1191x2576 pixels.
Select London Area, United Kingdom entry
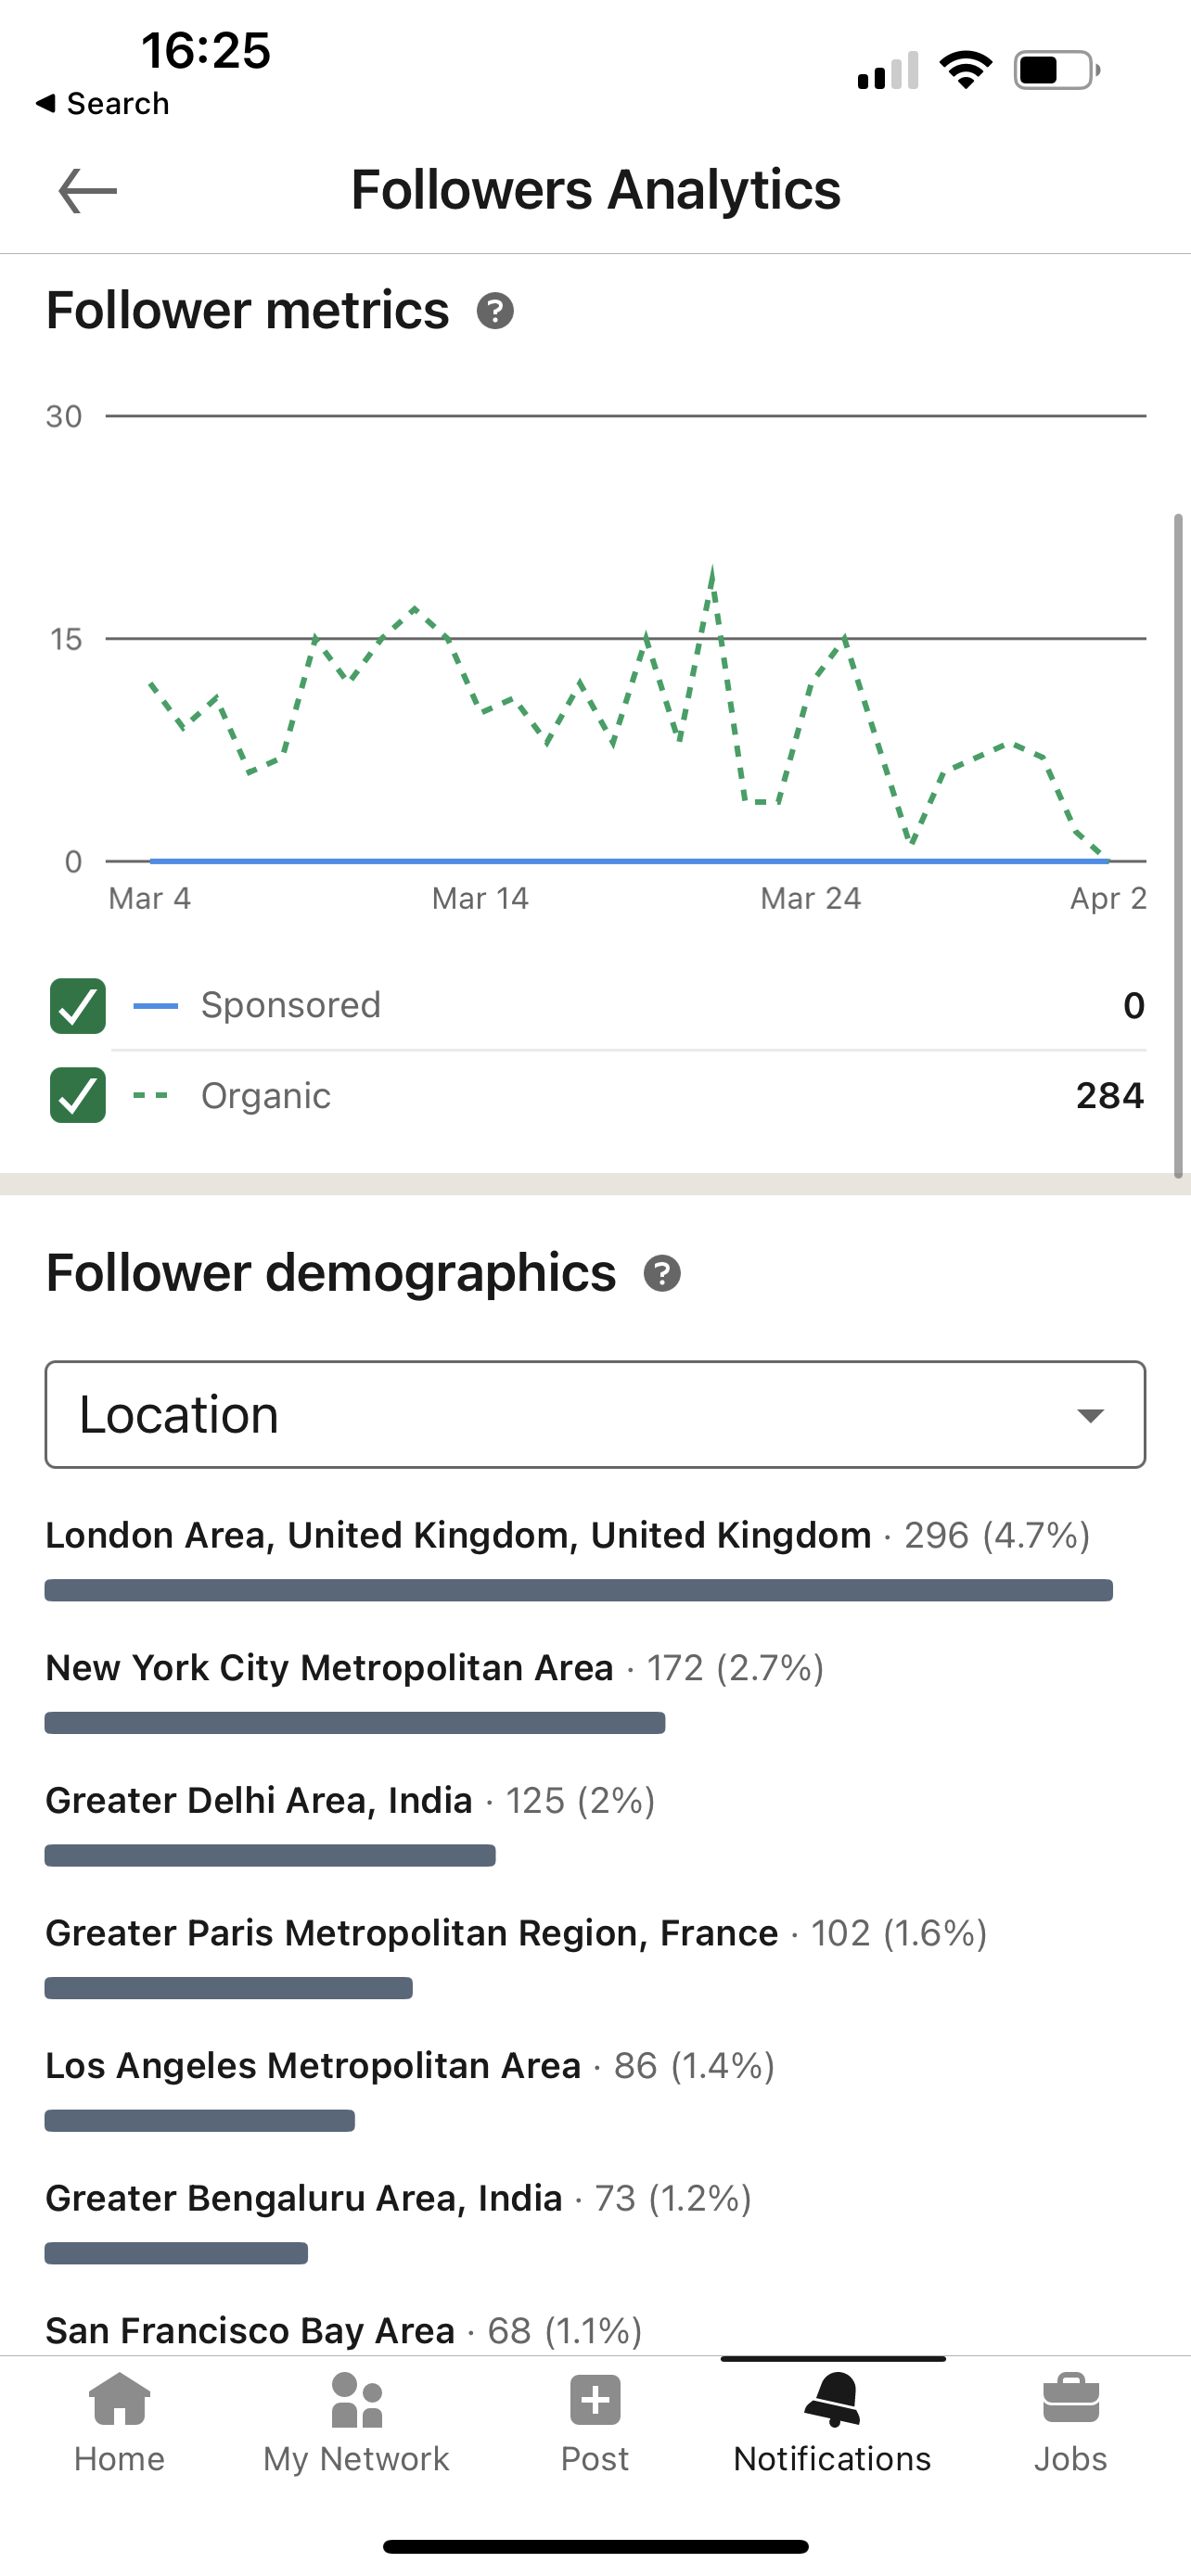click(458, 1536)
